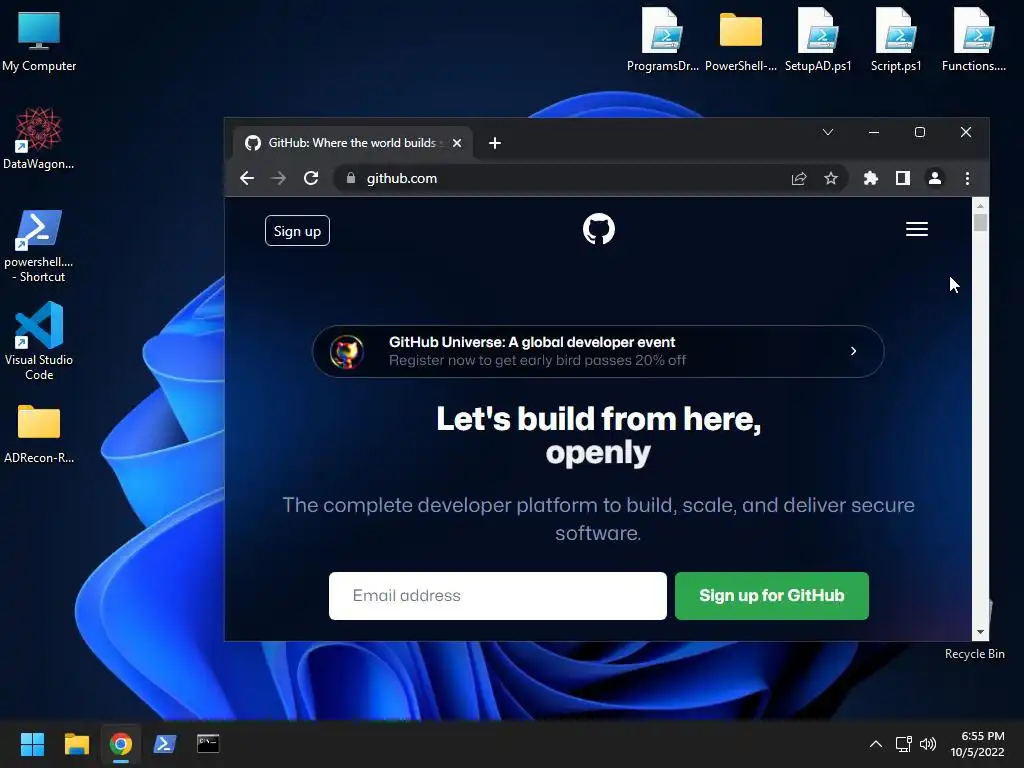Viewport: 1024px width, 768px height.
Task: Open the clock showing 6:55 PM
Action: point(978,744)
